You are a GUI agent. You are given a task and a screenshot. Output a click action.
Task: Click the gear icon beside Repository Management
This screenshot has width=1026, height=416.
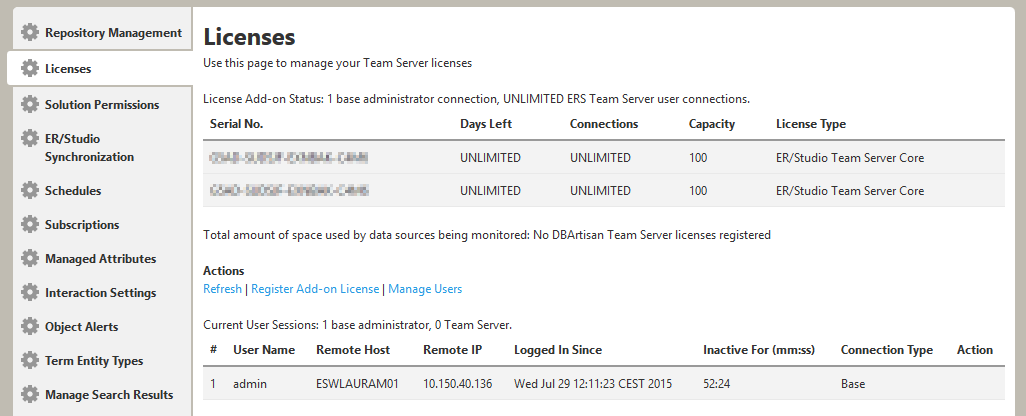click(29, 33)
